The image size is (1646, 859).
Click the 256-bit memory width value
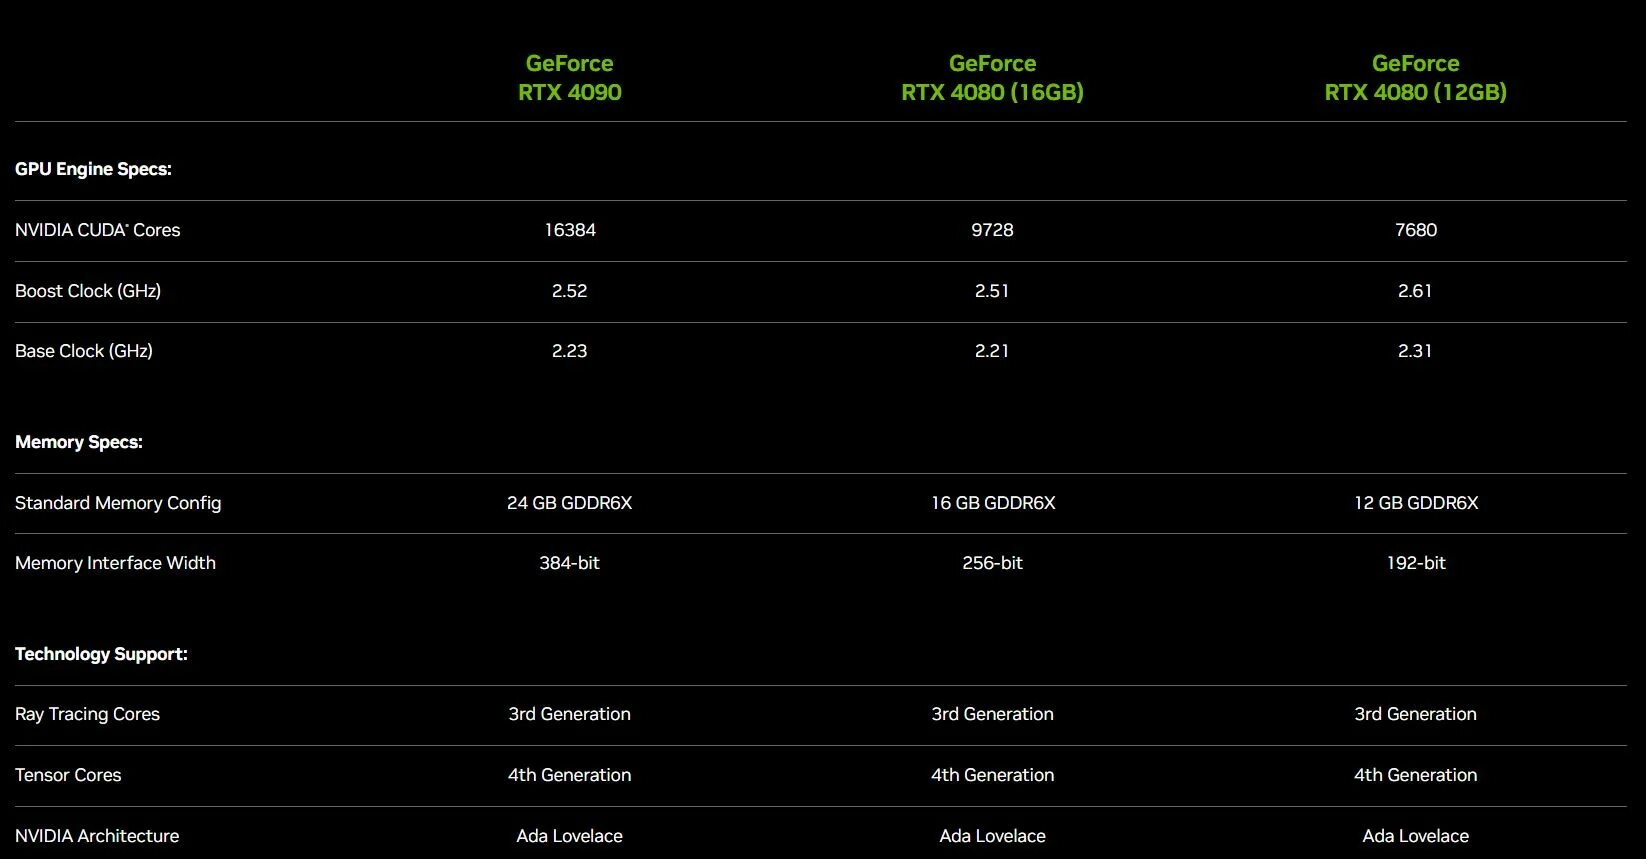992,563
